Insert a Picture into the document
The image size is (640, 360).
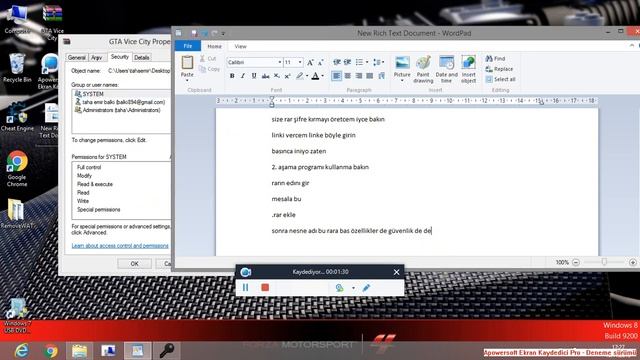402,68
